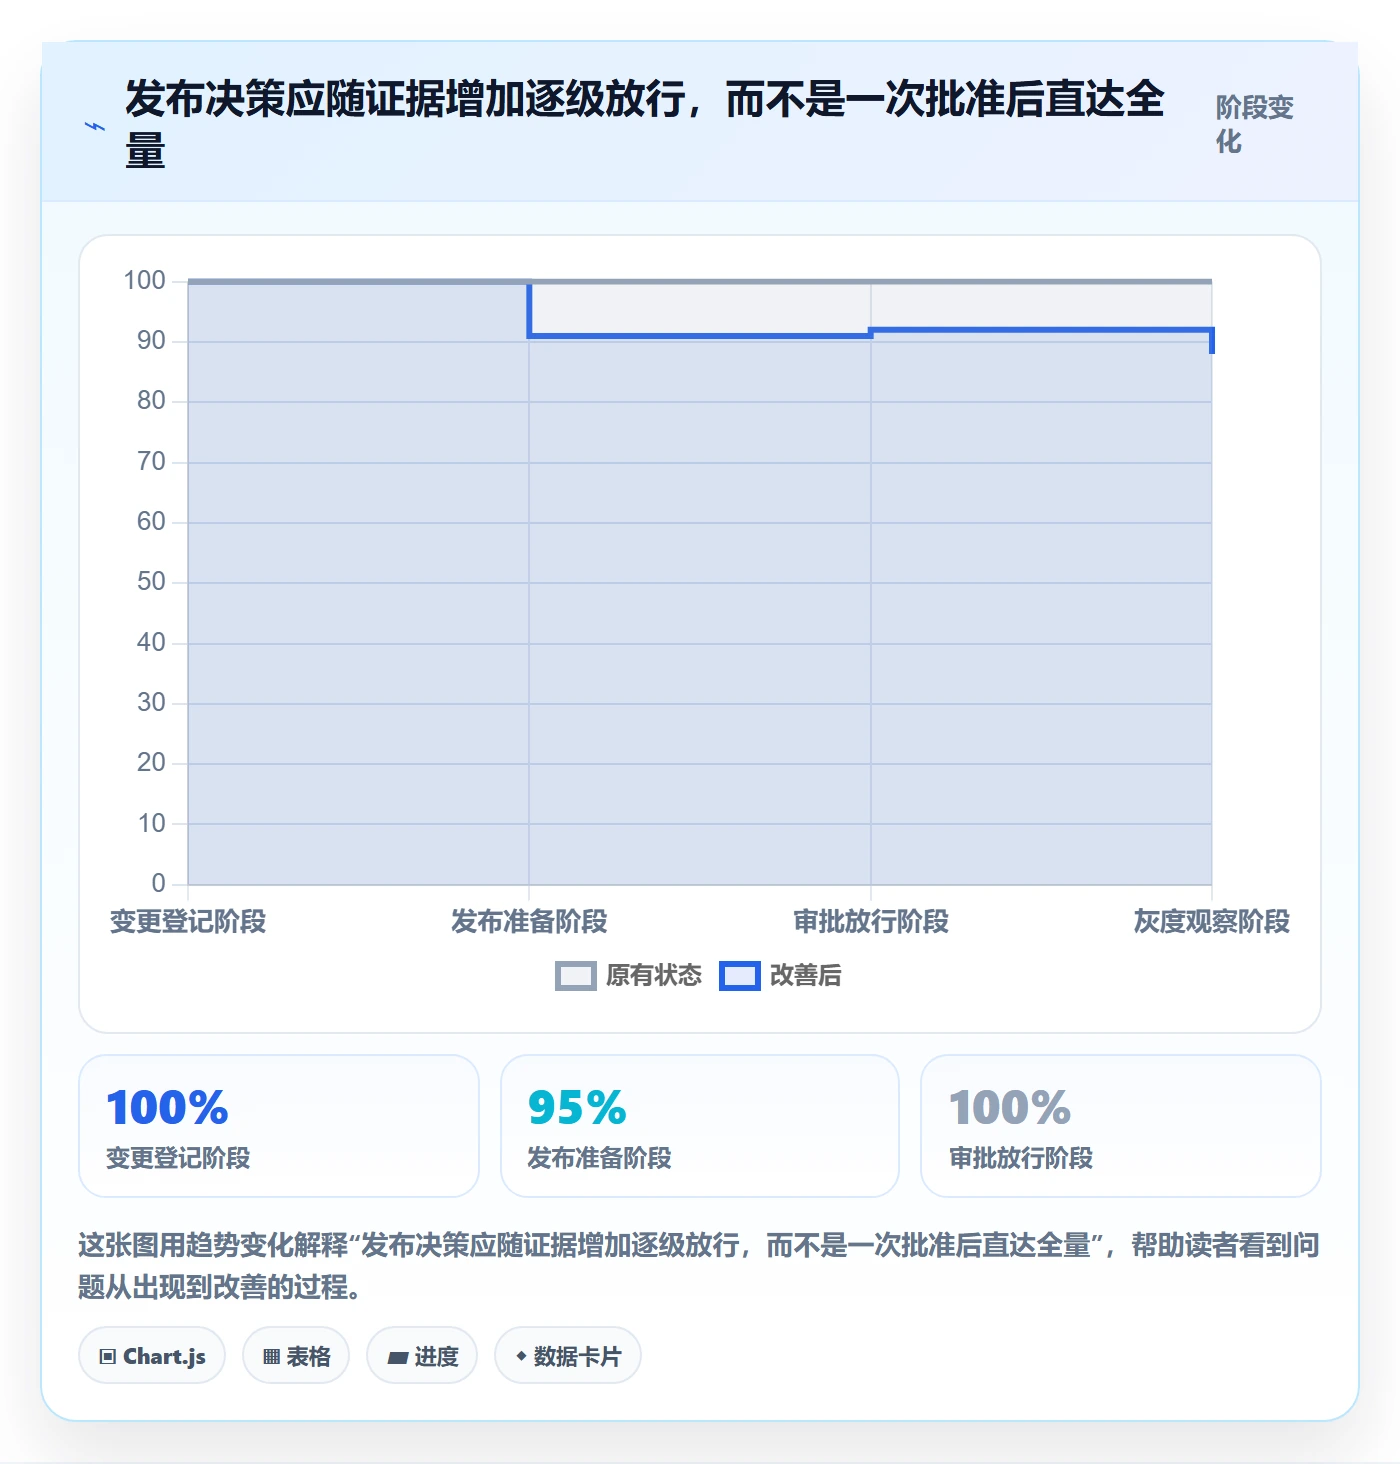This screenshot has height=1464, width=1400.
Task: Click the 变更登记阶段 x-axis label
Action: click(x=188, y=921)
